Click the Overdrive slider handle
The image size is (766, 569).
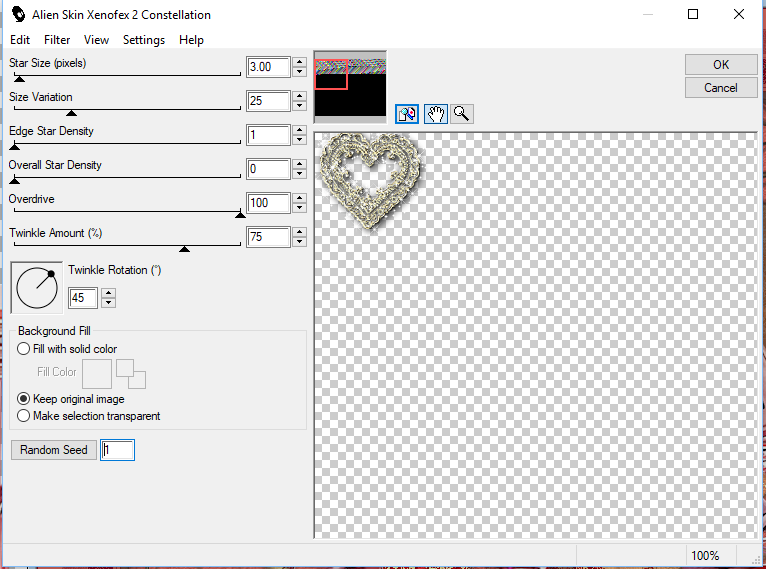tap(240, 215)
